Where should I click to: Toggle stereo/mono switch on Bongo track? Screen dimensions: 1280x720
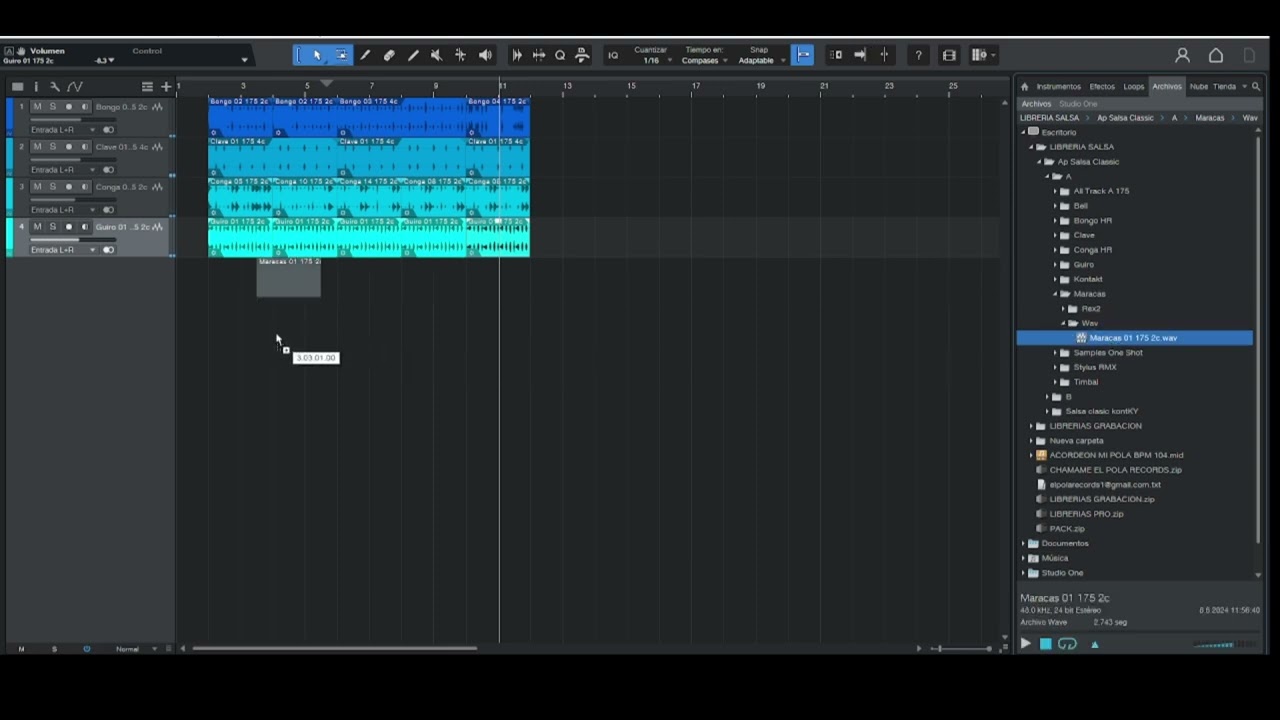point(108,130)
